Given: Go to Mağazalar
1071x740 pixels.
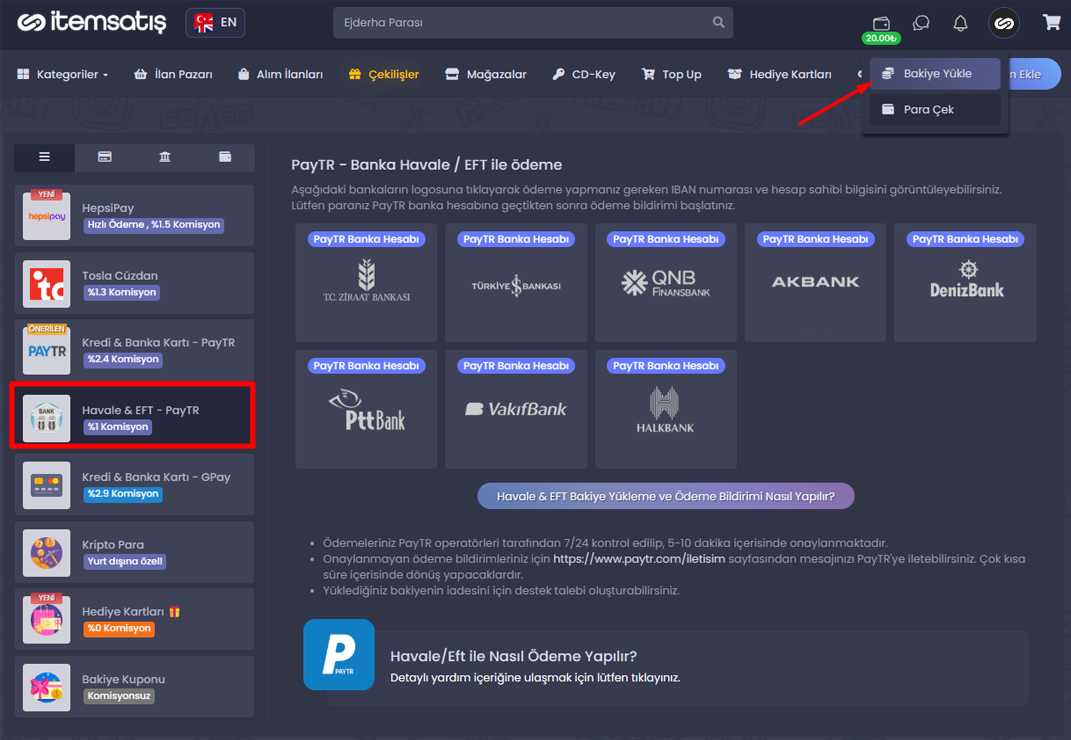Looking at the screenshot, I should [486, 74].
